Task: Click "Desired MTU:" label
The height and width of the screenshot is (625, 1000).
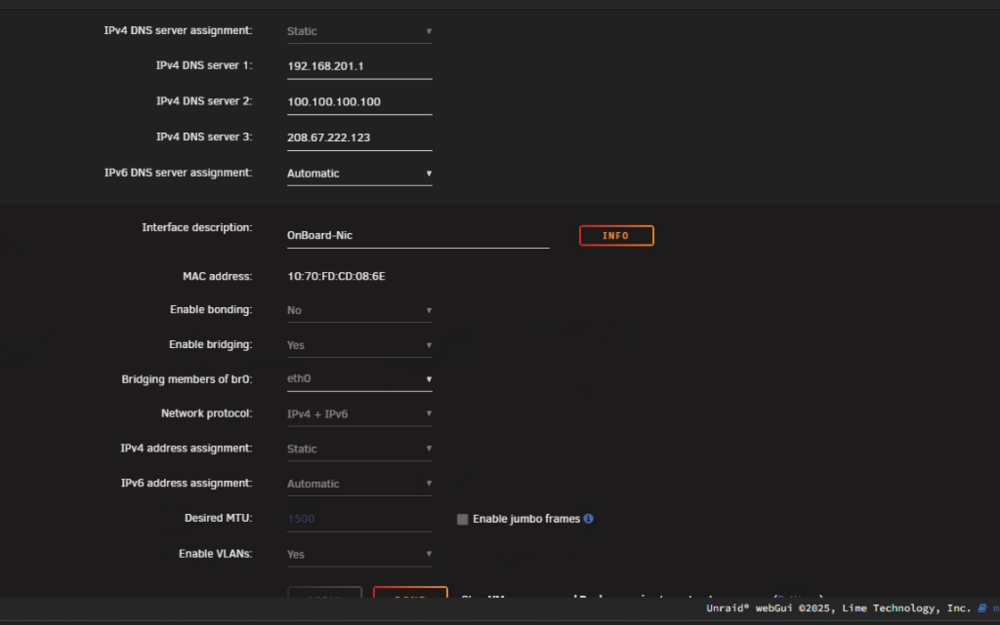Action: click(x=218, y=518)
